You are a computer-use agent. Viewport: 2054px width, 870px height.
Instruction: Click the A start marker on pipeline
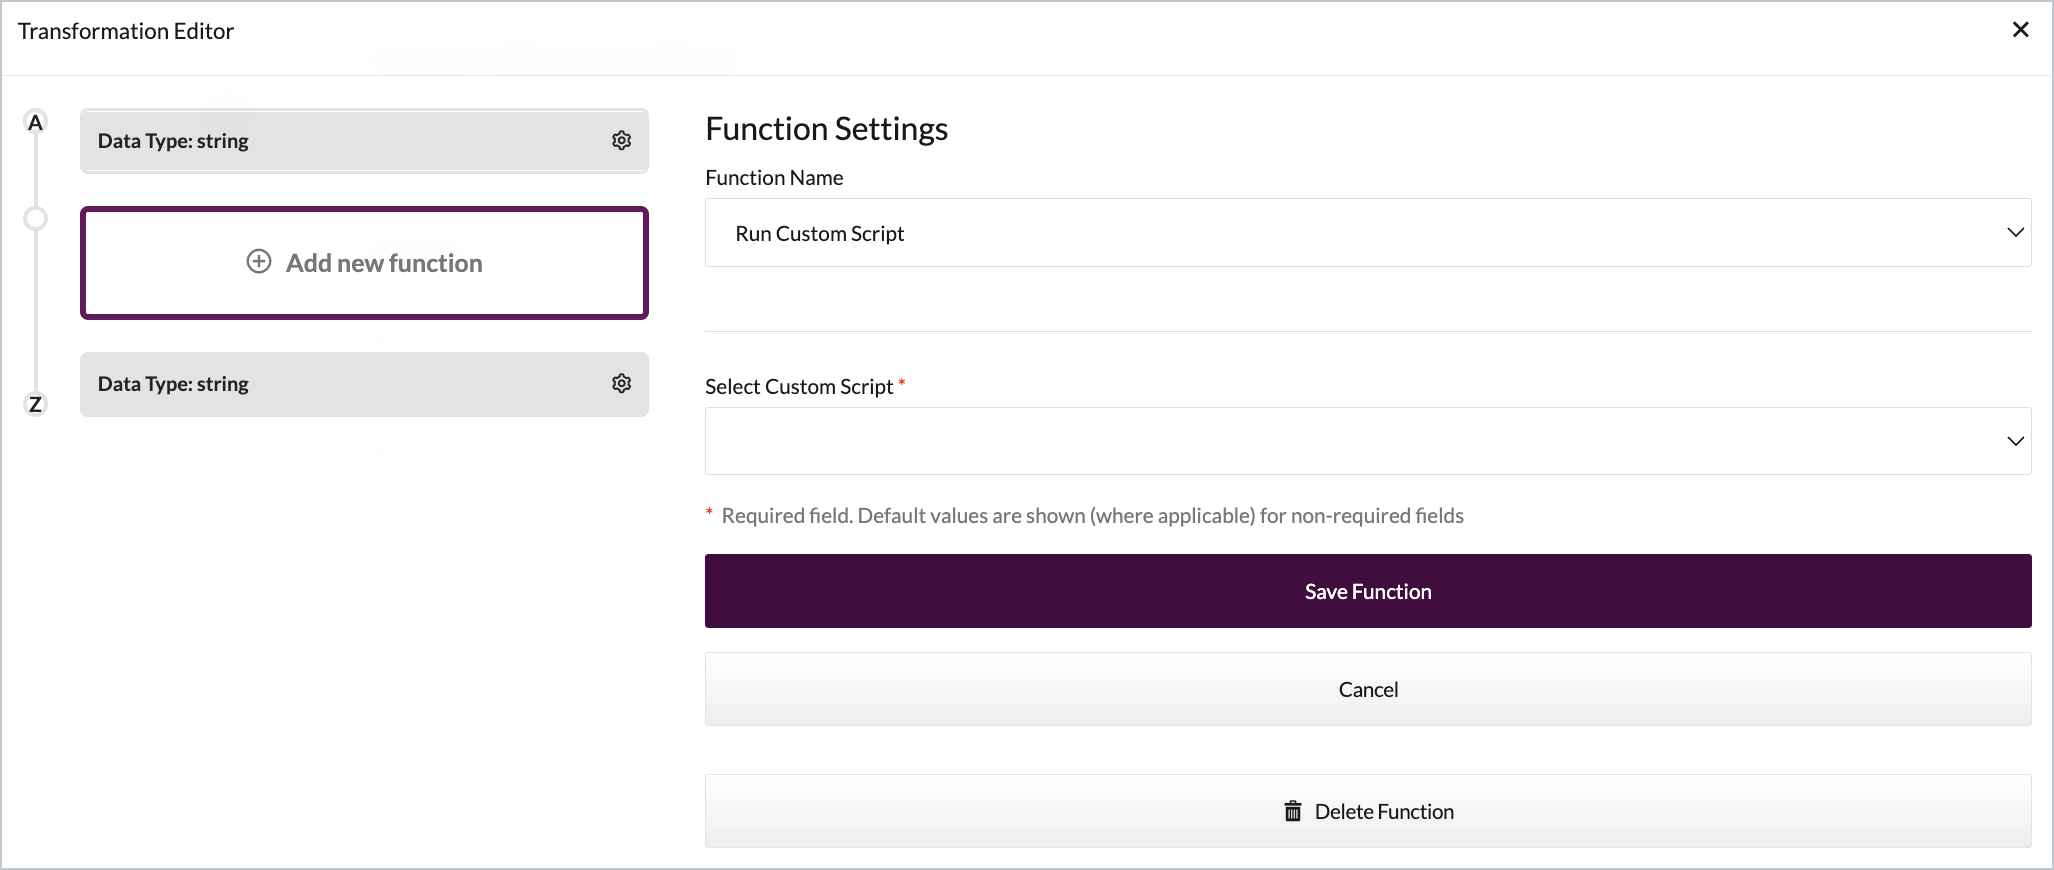[x=36, y=122]
